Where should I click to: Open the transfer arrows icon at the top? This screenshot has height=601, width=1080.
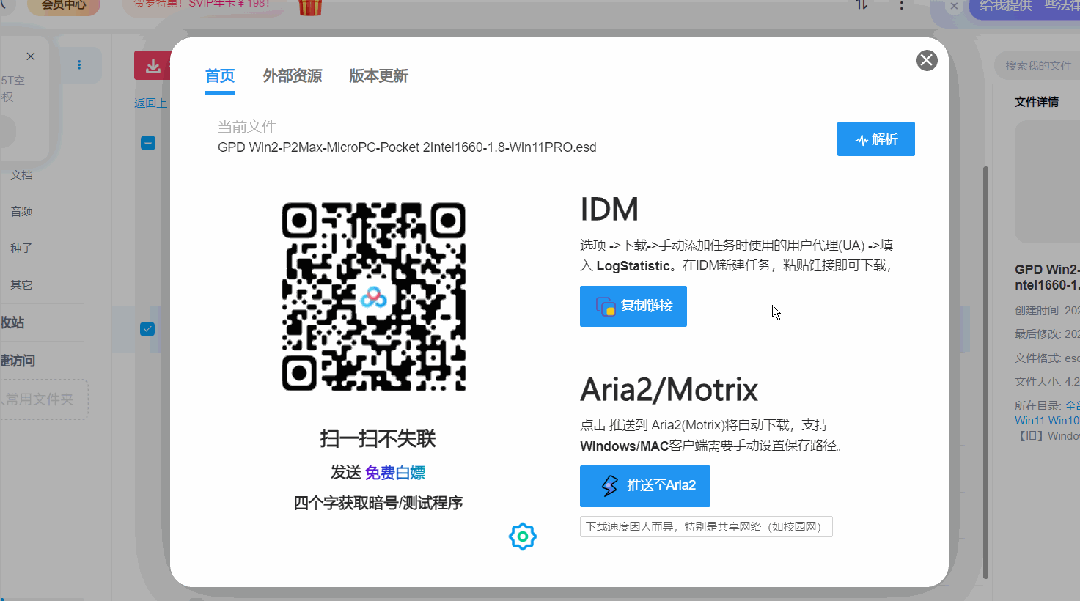[x=862, y=5]
